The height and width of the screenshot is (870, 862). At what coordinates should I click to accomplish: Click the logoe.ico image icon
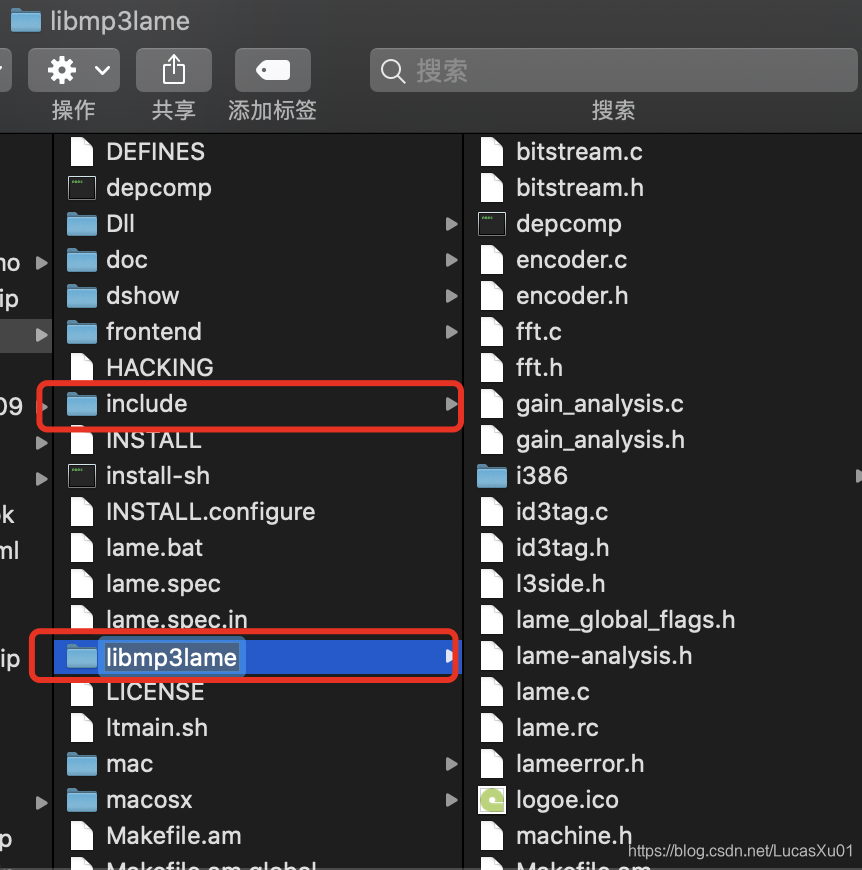tap(491, 800)
